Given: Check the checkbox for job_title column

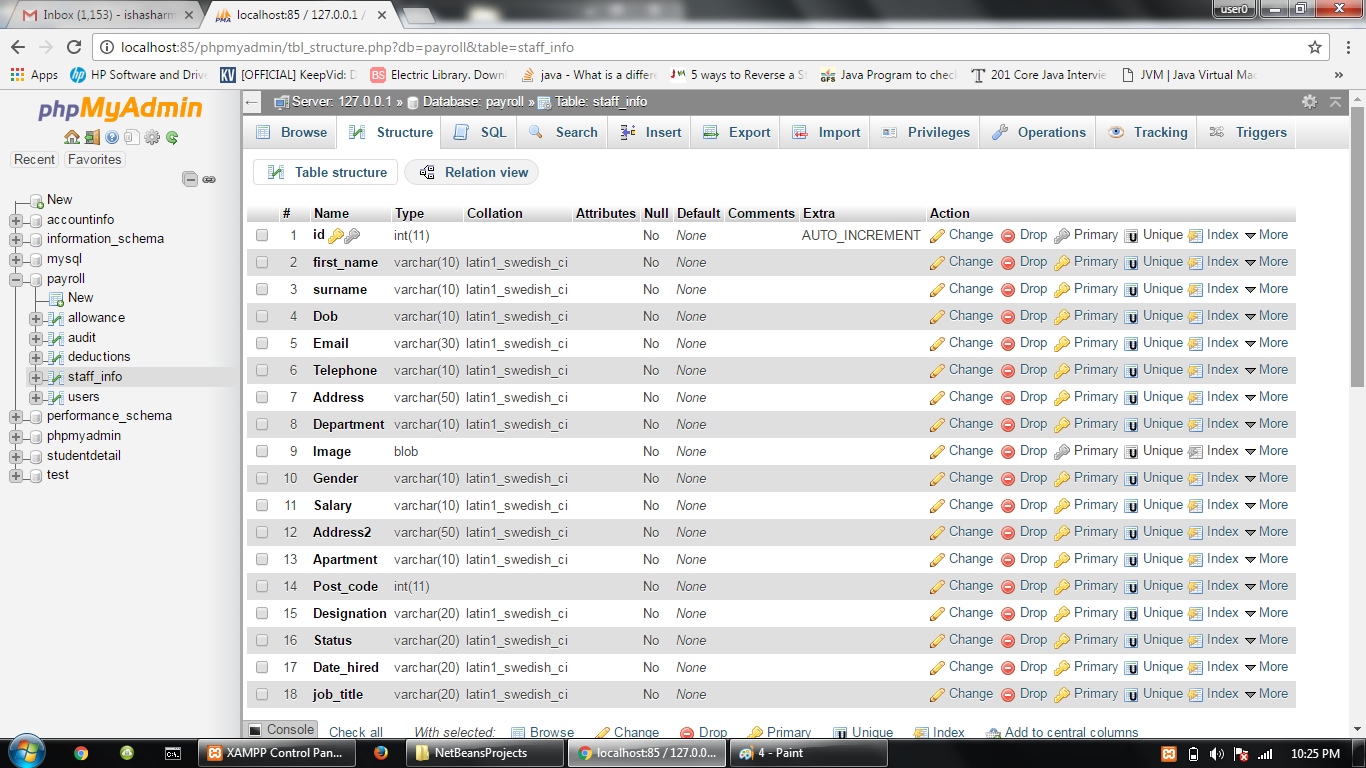Looking at the screenshot, I should click(x=262, y=695).
